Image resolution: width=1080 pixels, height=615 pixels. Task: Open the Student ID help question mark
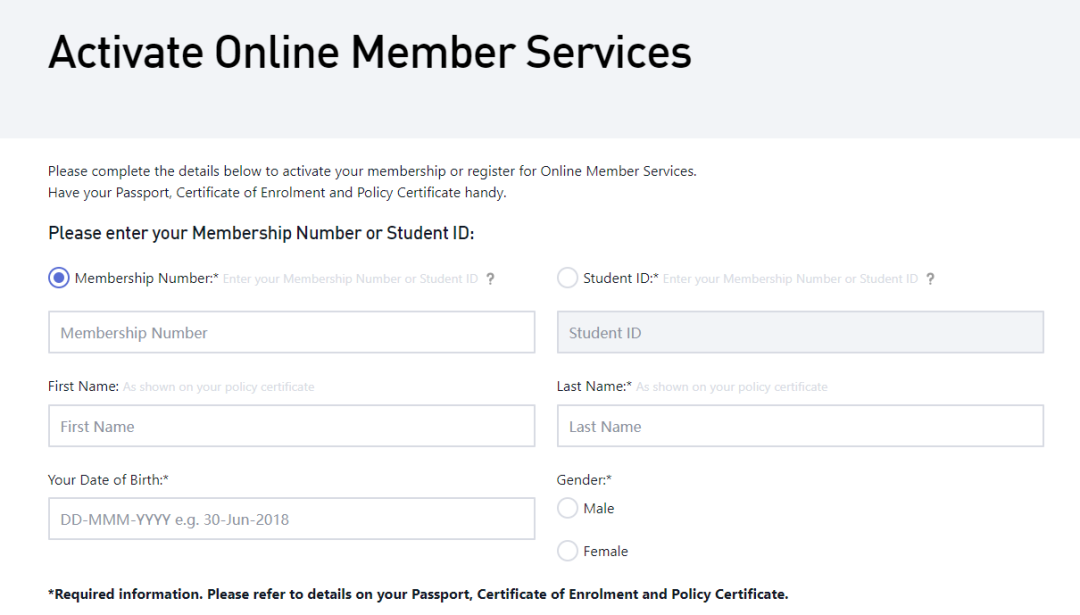click(930, 279)
